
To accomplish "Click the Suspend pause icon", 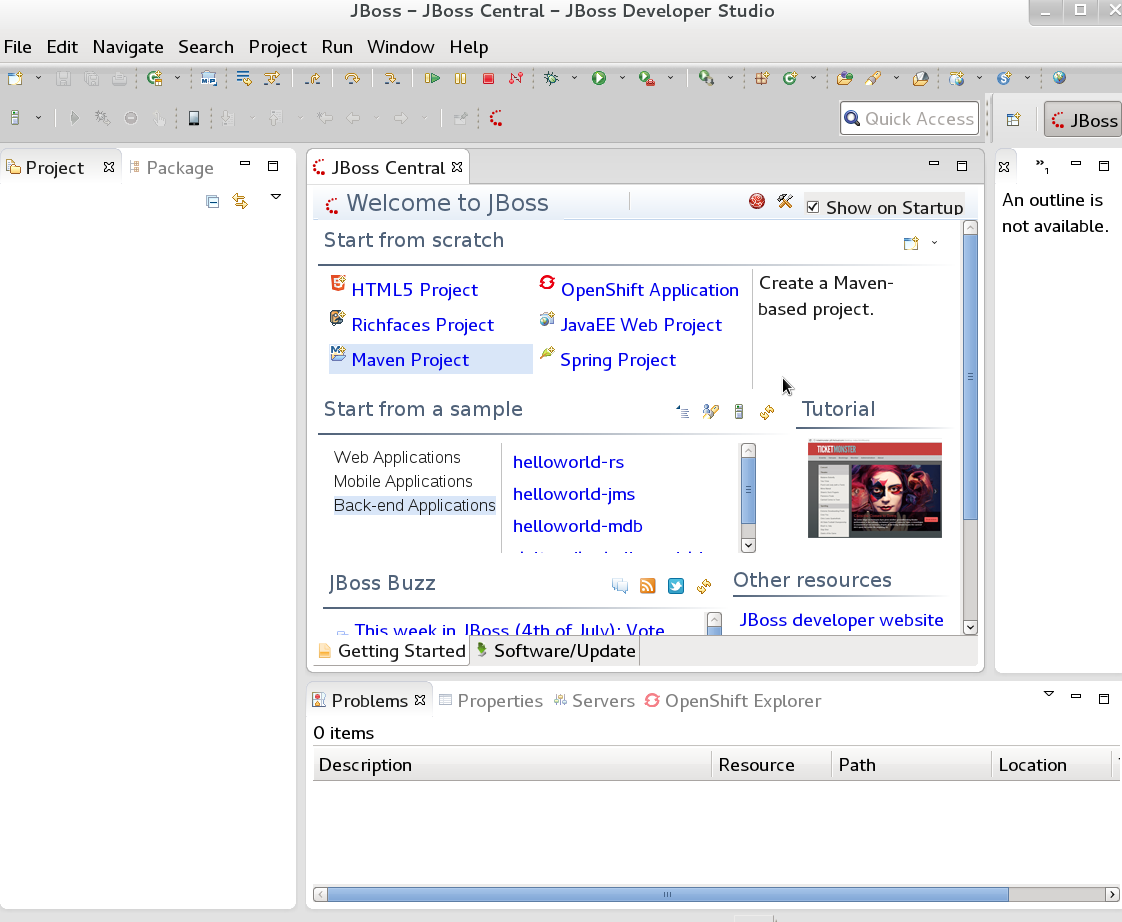I will [460, 79].
